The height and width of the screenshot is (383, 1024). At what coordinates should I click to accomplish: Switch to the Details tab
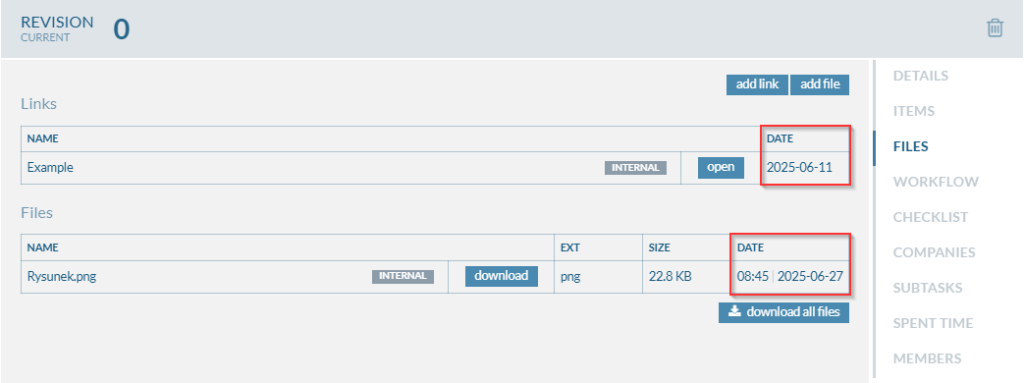tap(920, 76)
